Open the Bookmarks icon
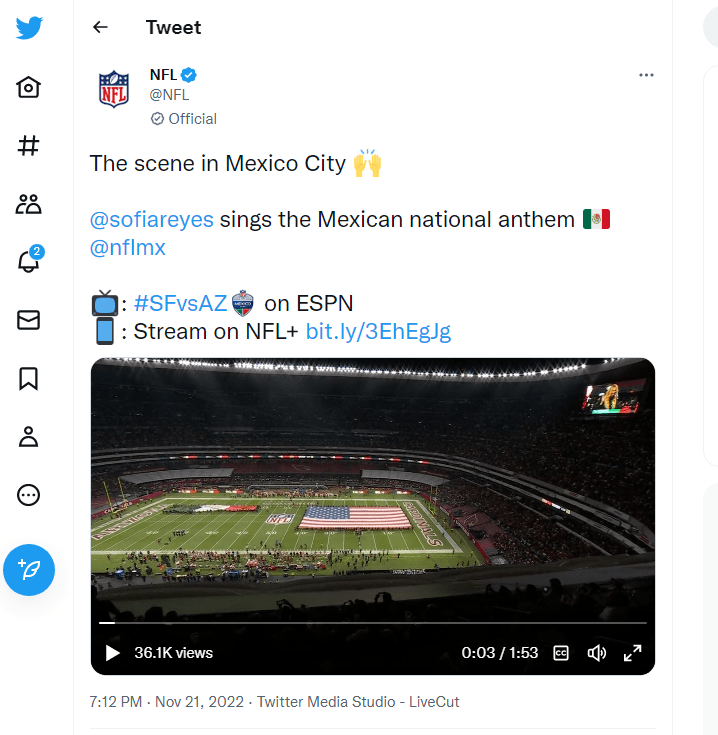718x735 pixels. (29, 378)
